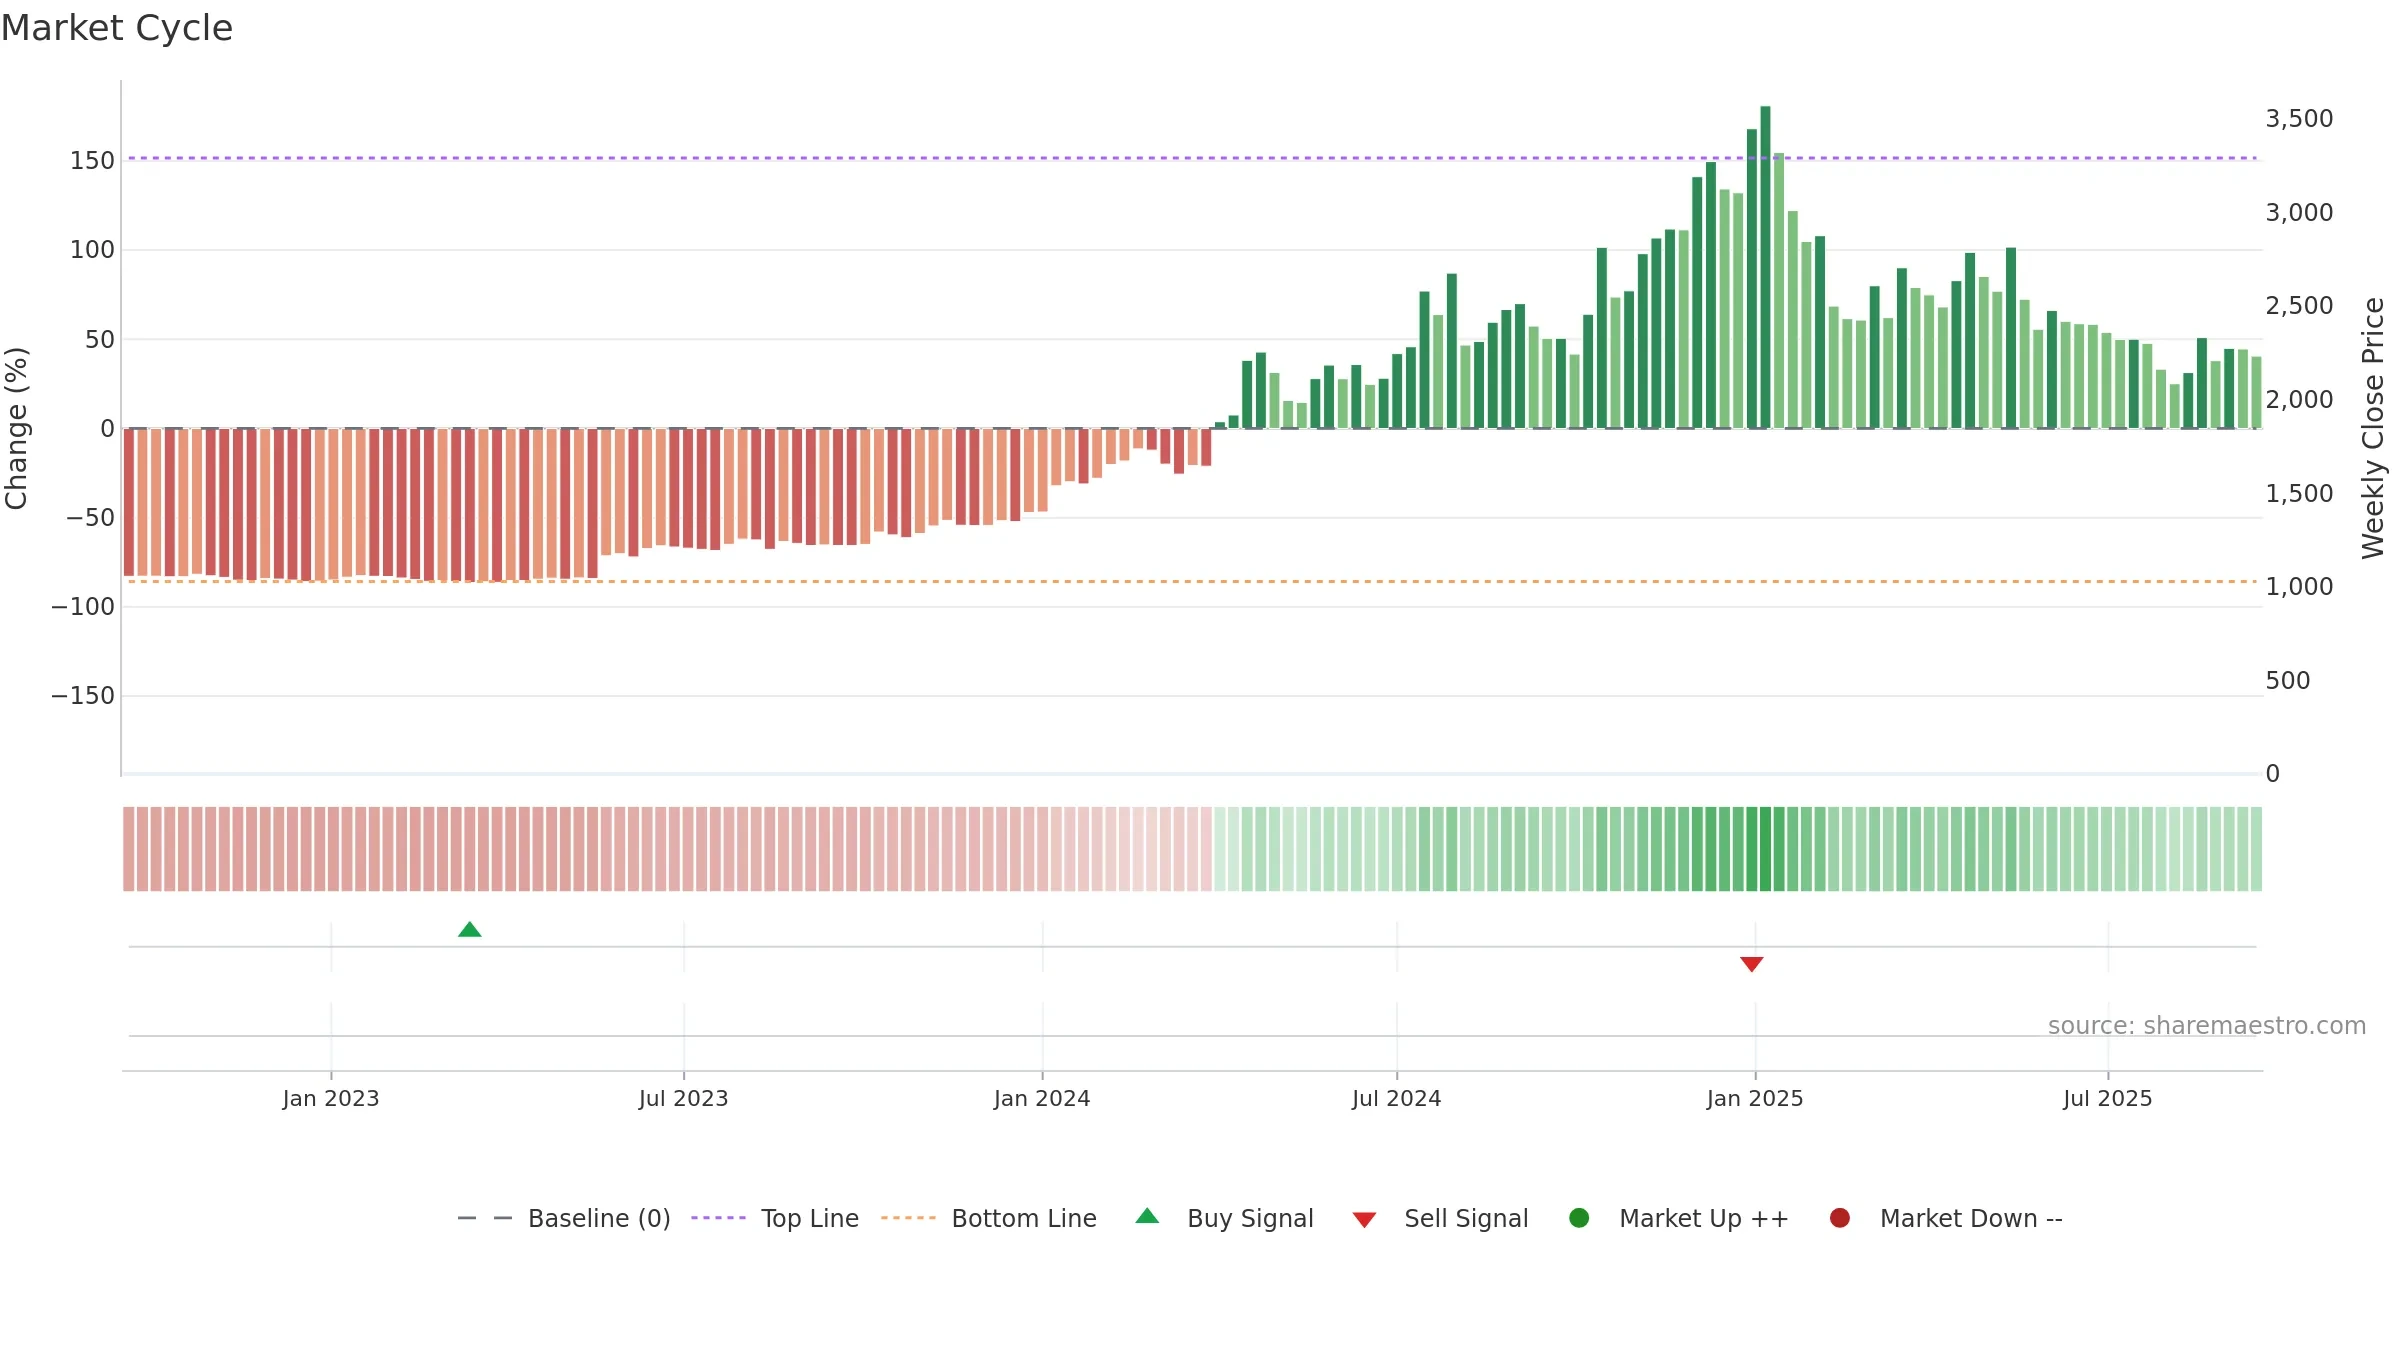The image size is (2400, 1350).
Task: Click the Baseline (0) dashed line legend icon
Action: click(485, 1218)
